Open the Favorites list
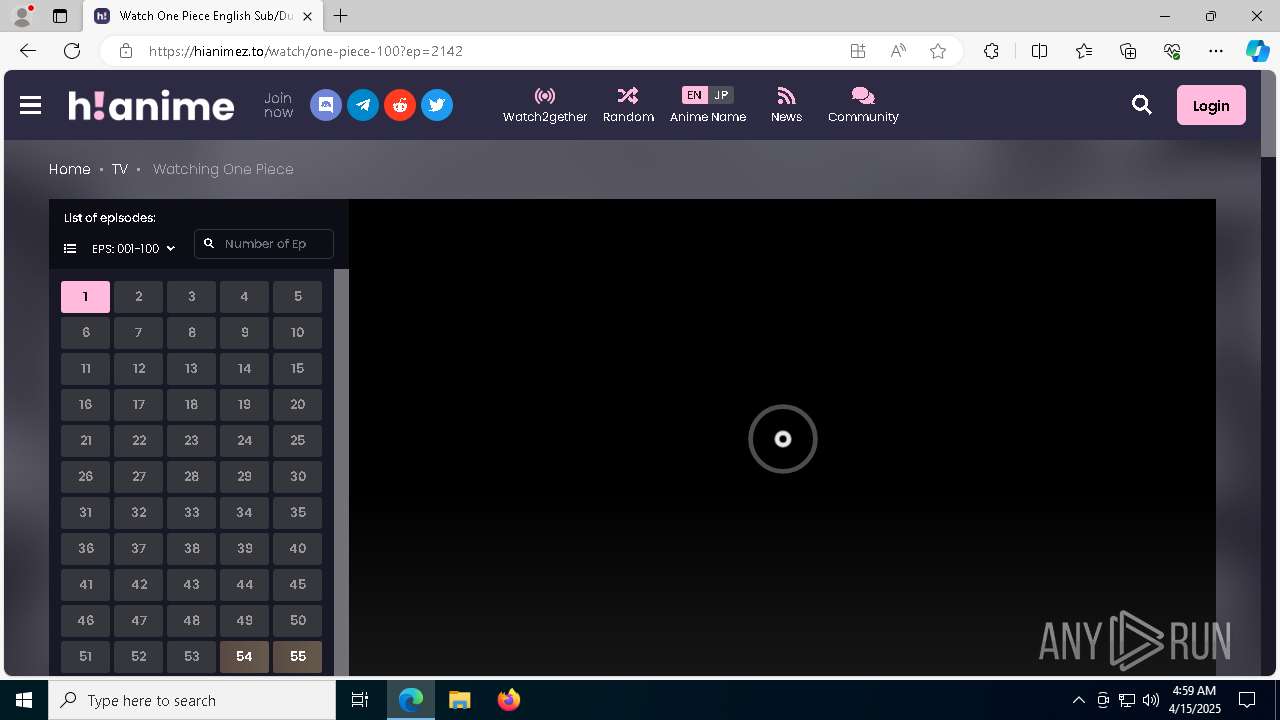The width and height of the screenshot is (1280, 720). pyautogui.click(x=1084, y=51)
